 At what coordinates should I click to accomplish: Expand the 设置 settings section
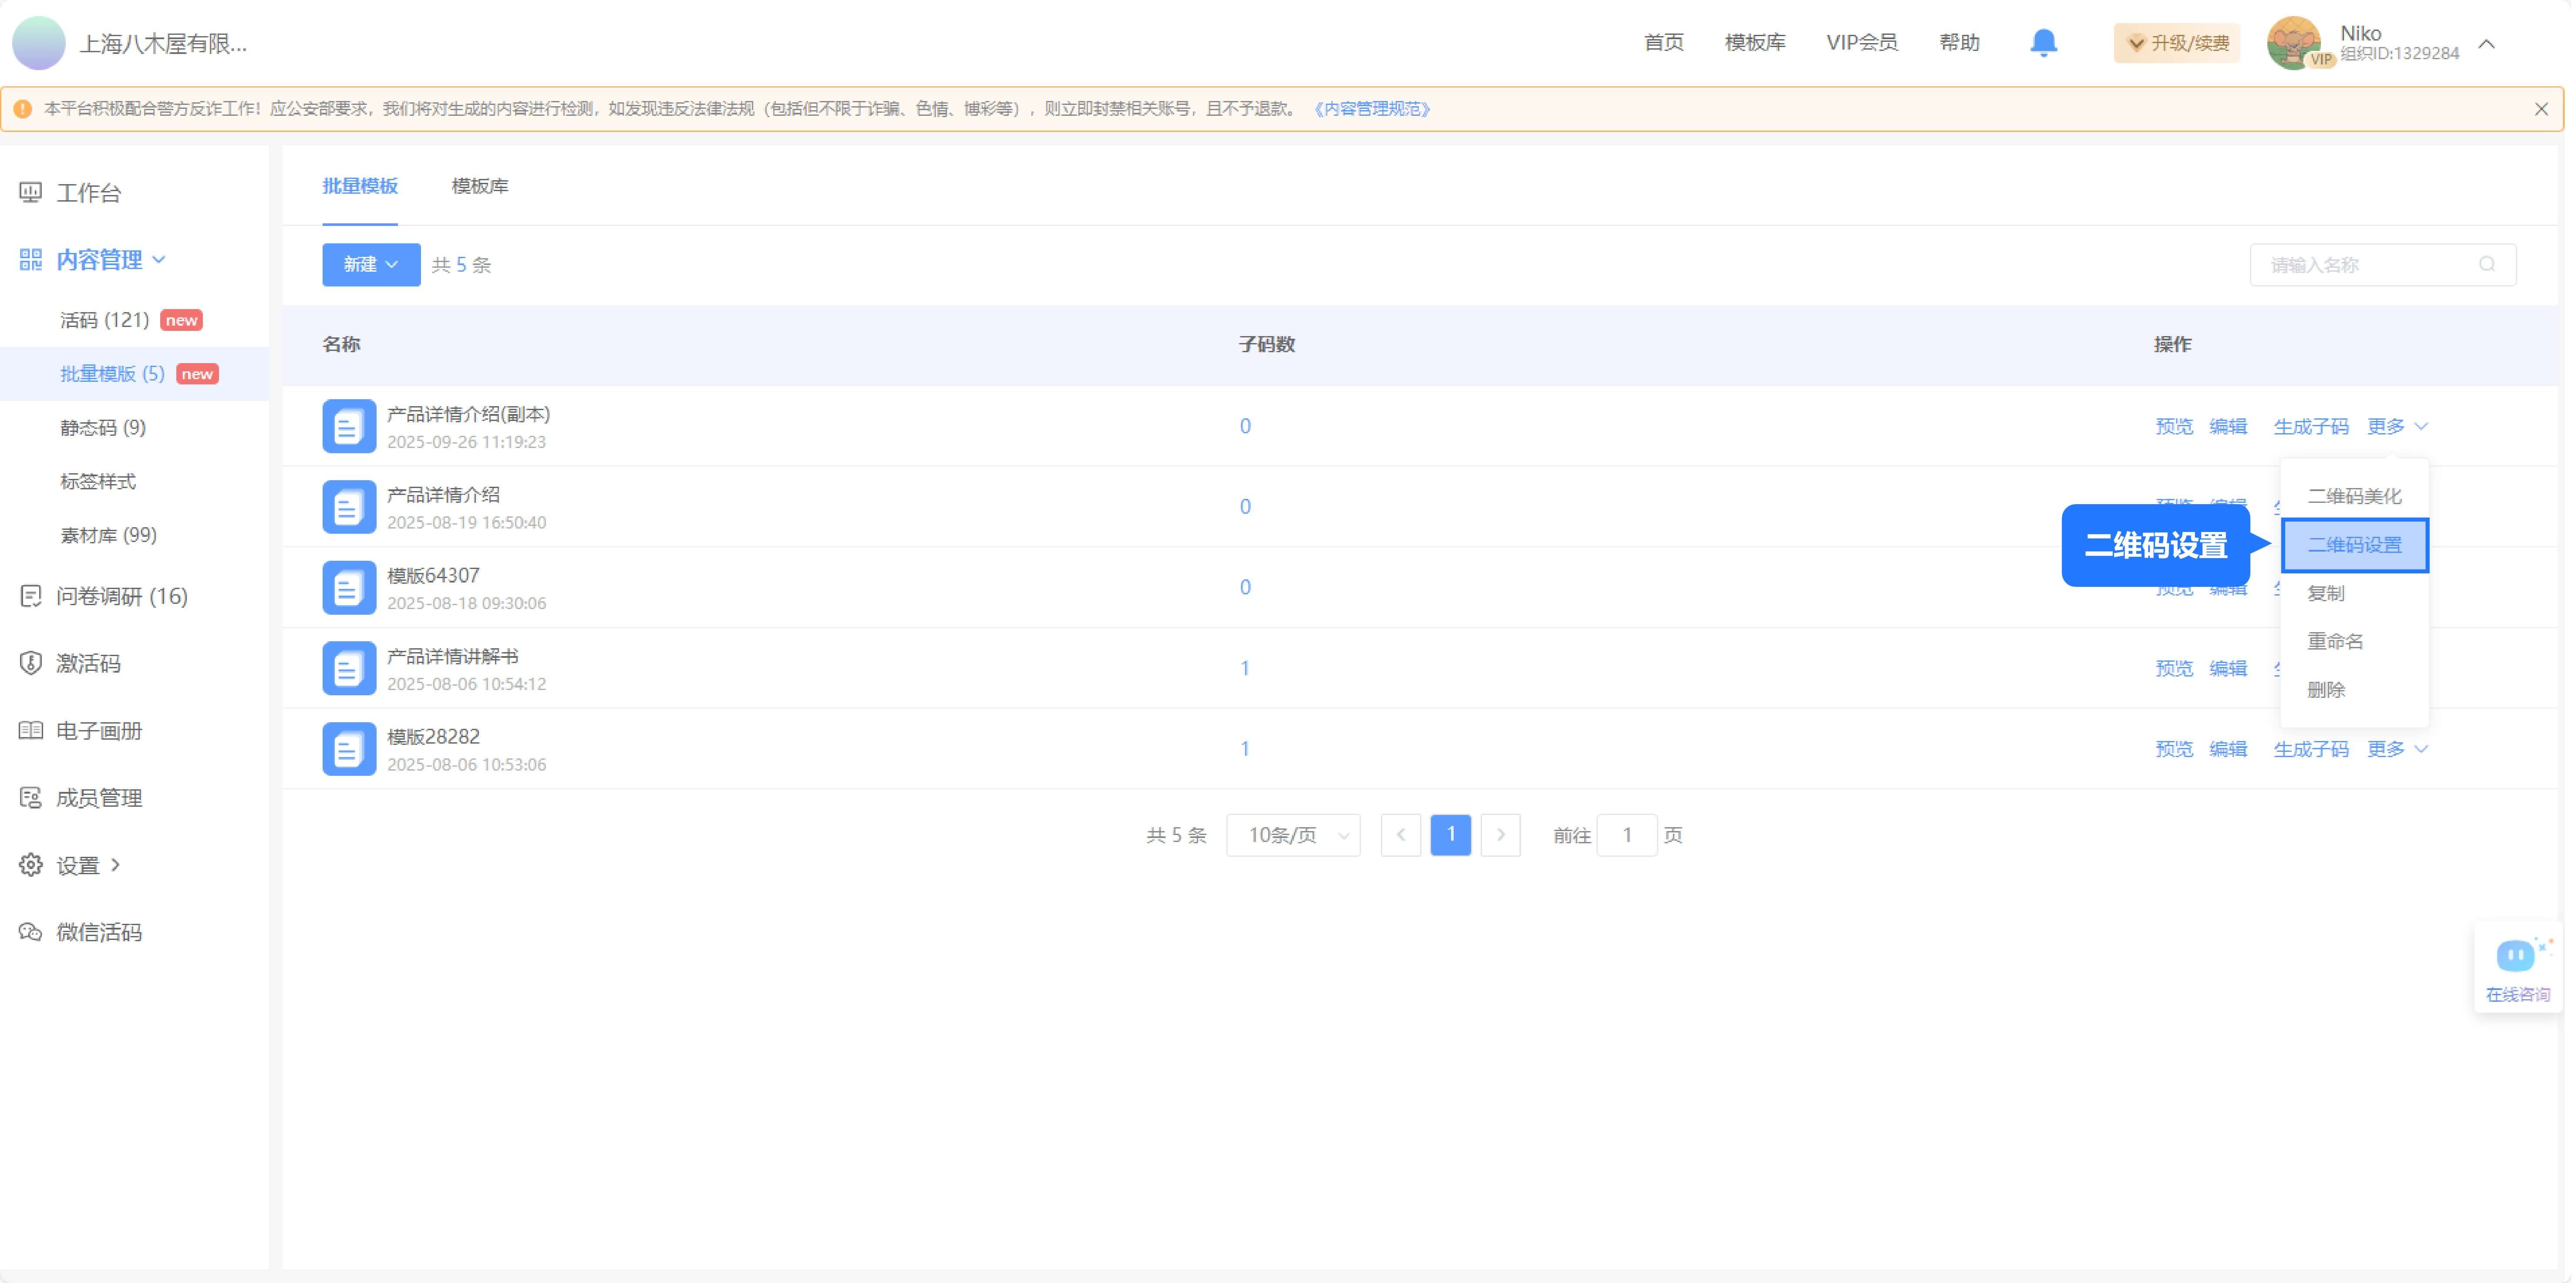[x=116, y=865]
